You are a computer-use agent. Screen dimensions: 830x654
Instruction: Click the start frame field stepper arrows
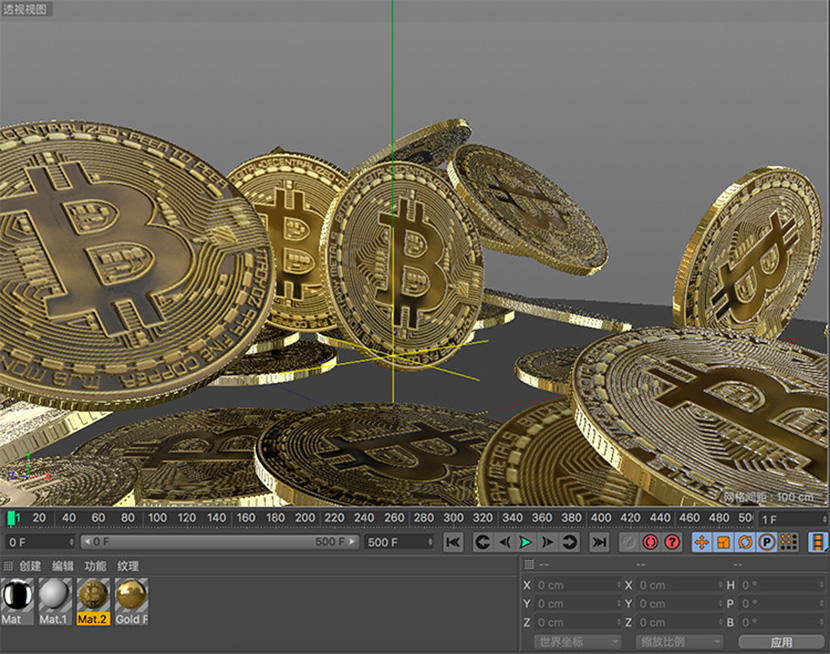tap(71, 542)
